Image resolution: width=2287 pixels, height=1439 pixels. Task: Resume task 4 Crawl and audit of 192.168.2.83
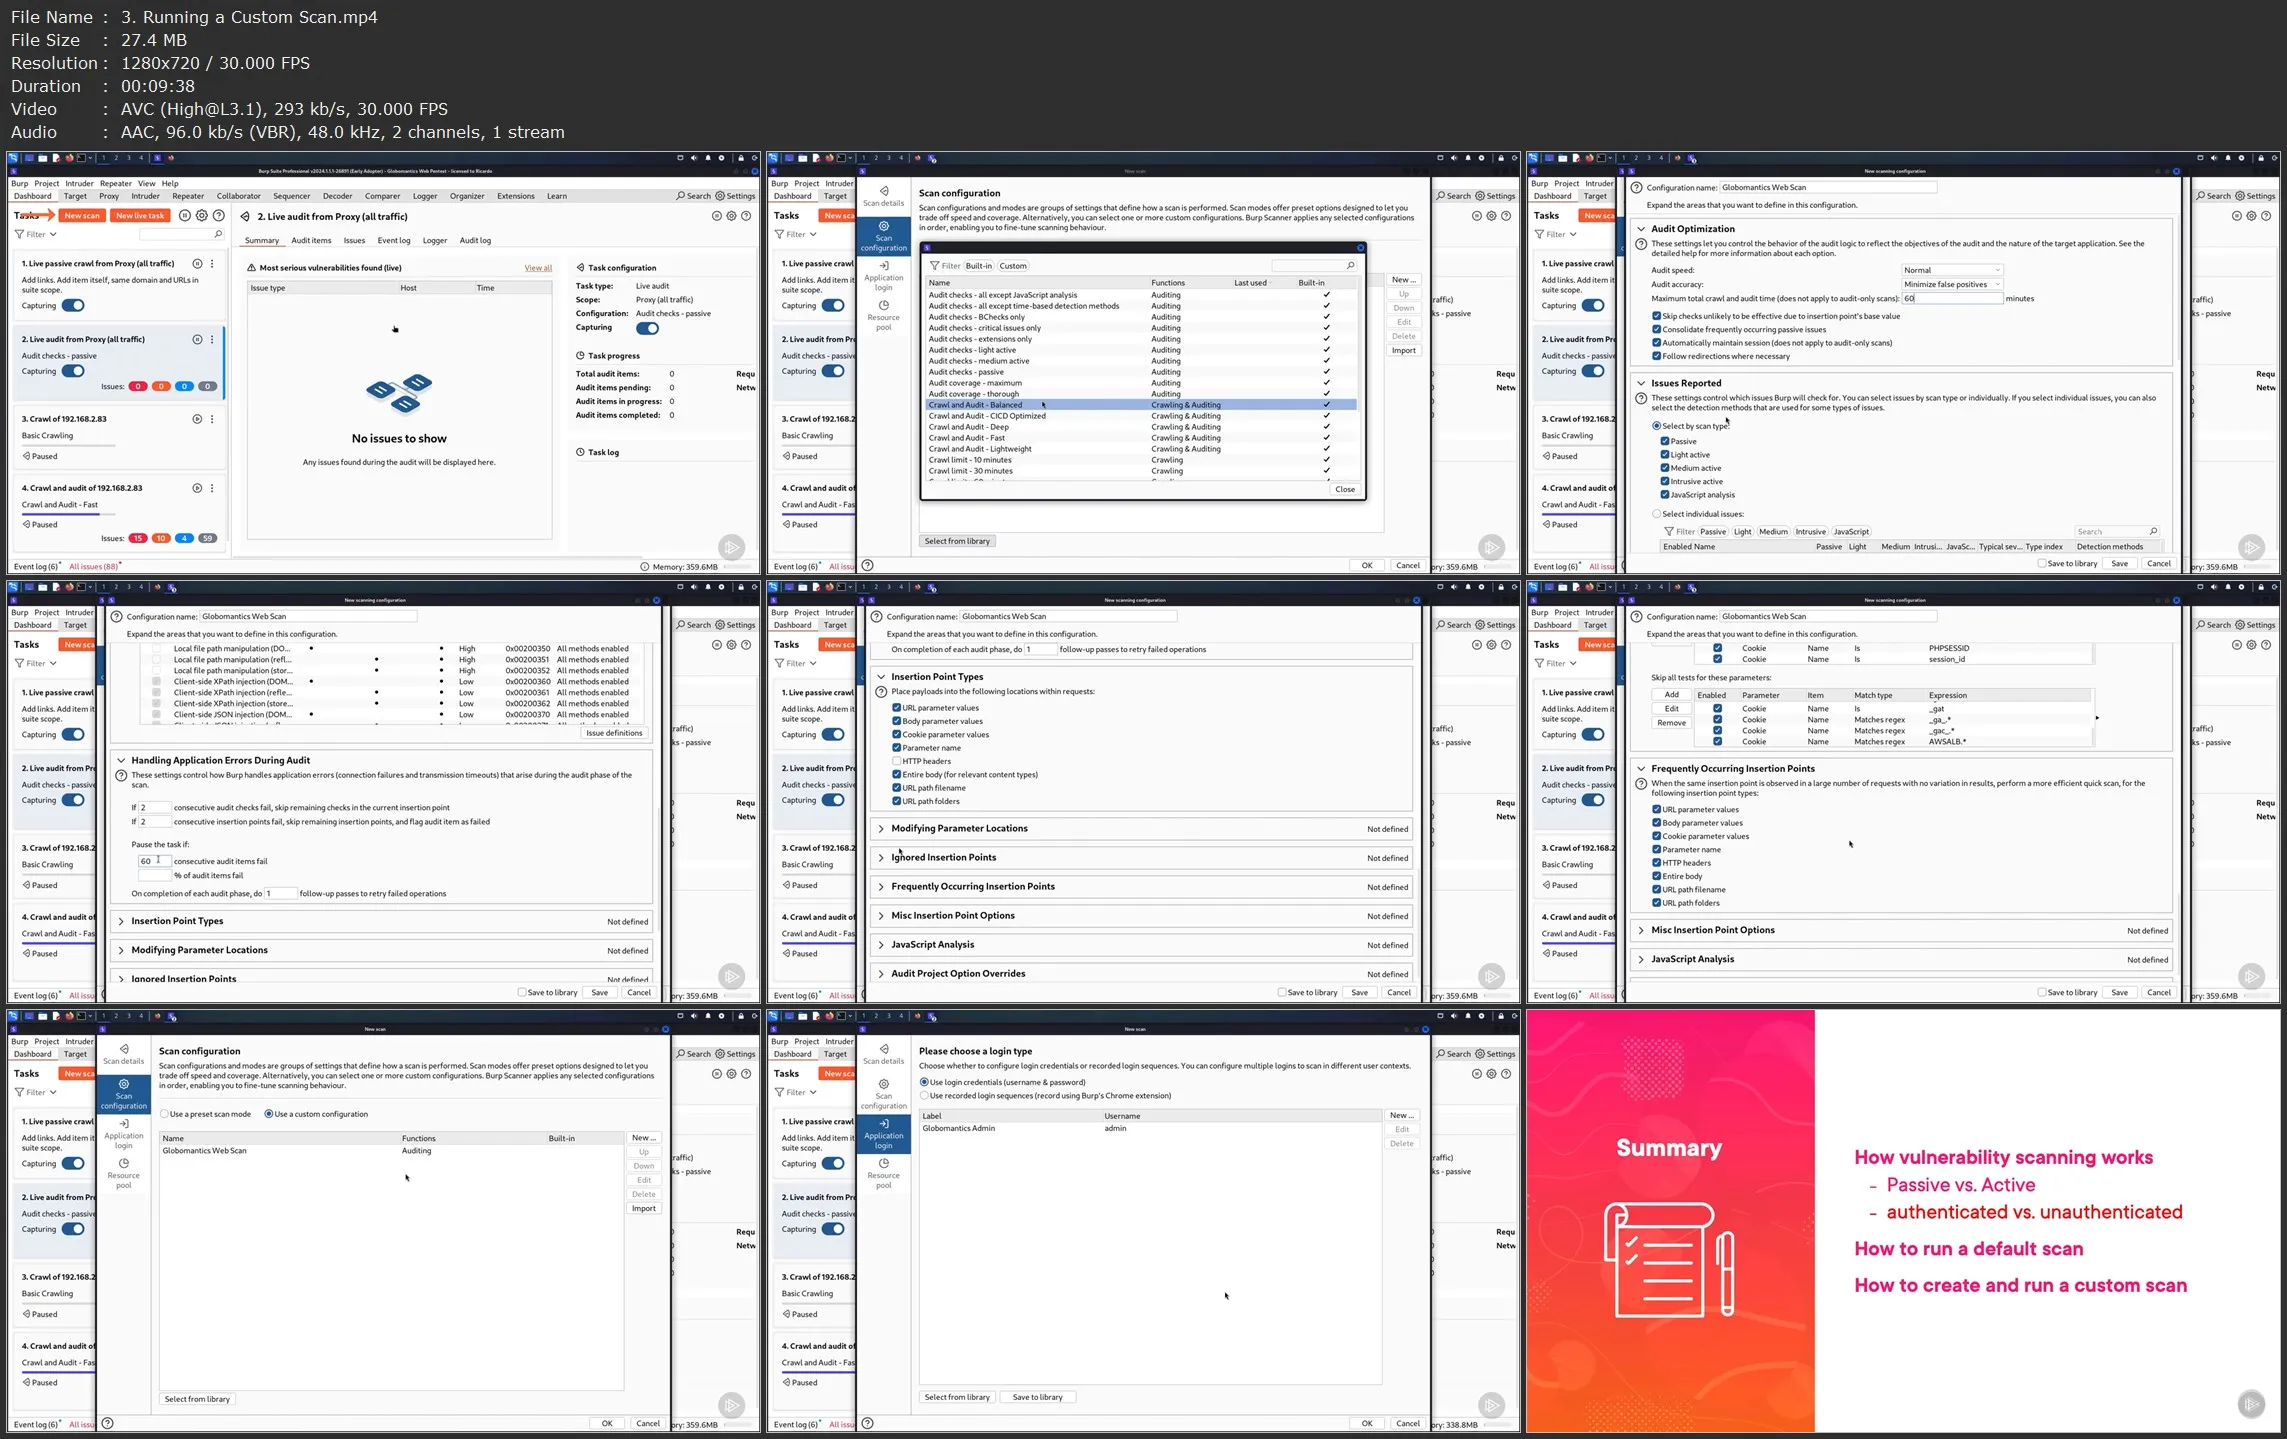coord(197,488)
